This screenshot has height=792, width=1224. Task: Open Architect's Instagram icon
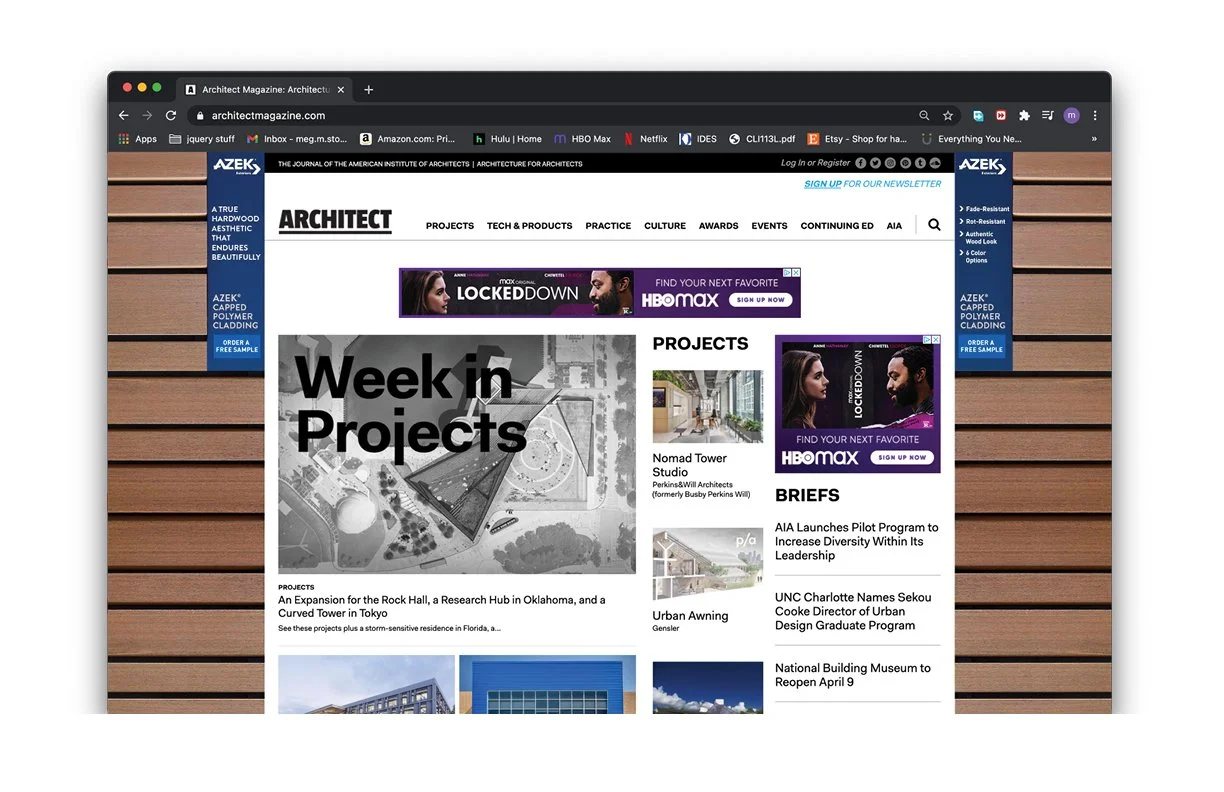[890, 163]
